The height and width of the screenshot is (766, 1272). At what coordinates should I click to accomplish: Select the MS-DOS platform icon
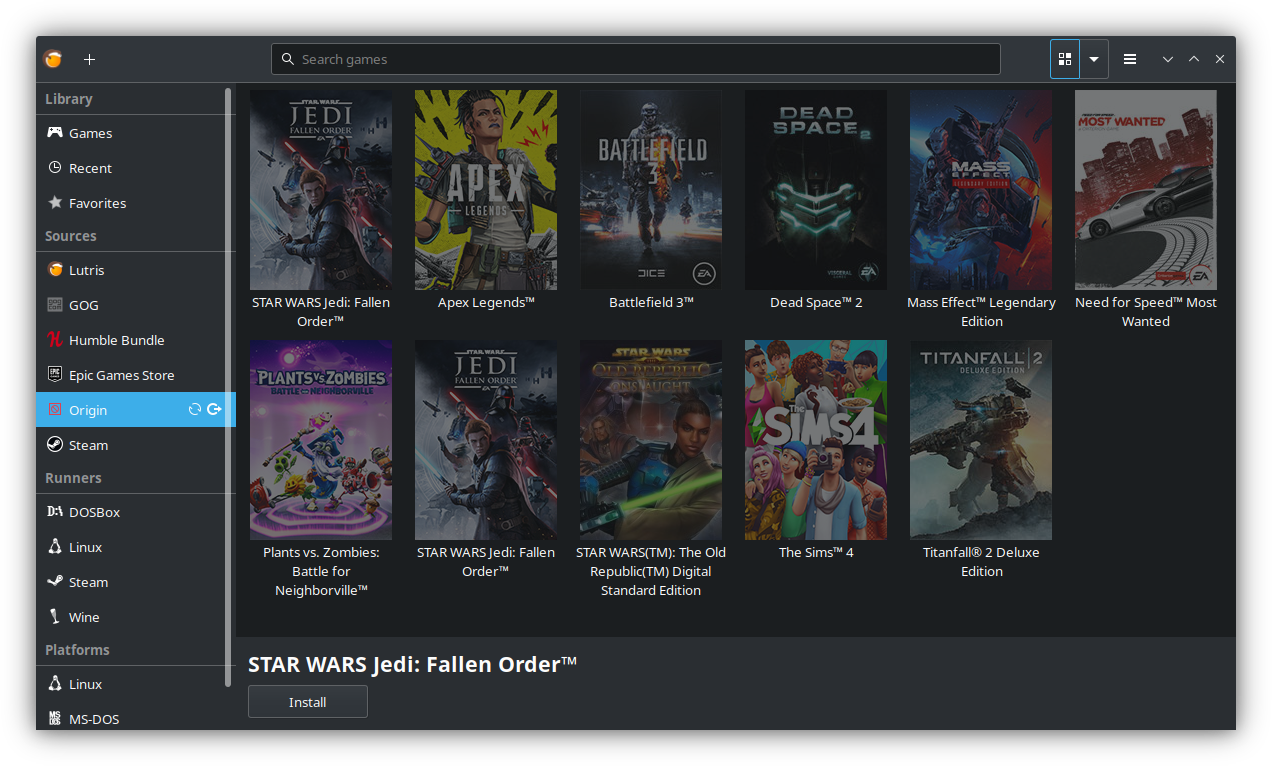55,719
